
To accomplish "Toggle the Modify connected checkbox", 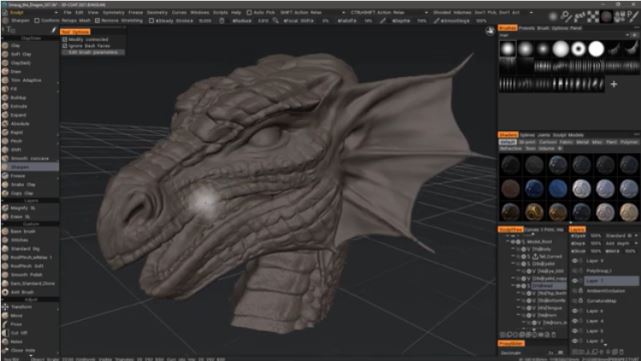I will tap(65, 40).
